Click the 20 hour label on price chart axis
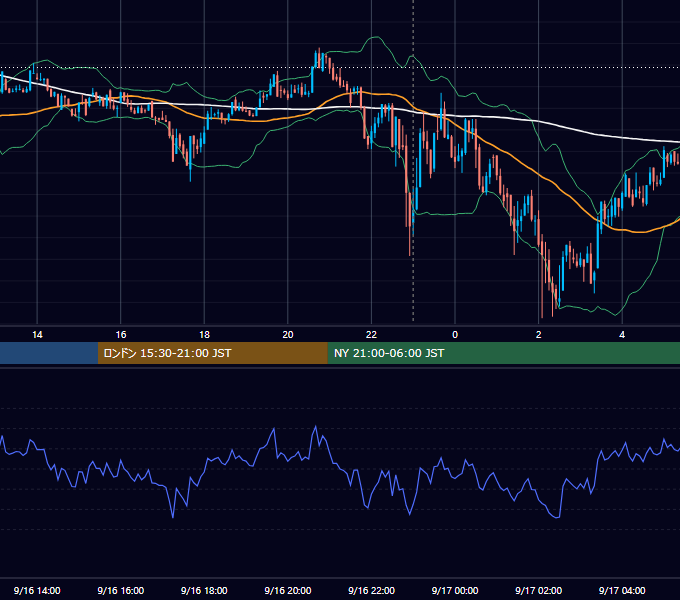This screenshot has width=680, height=600. coord(288,335)
